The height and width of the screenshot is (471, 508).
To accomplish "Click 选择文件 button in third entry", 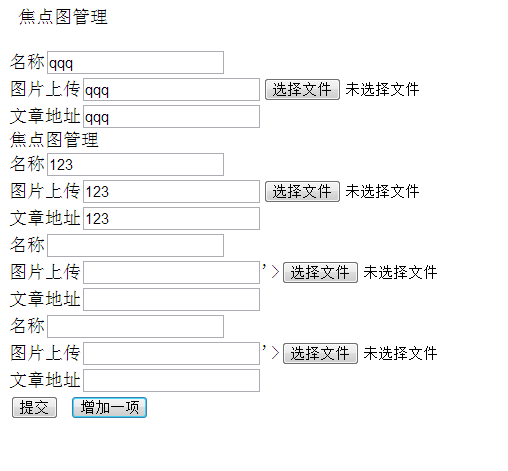I will (320, 272).
